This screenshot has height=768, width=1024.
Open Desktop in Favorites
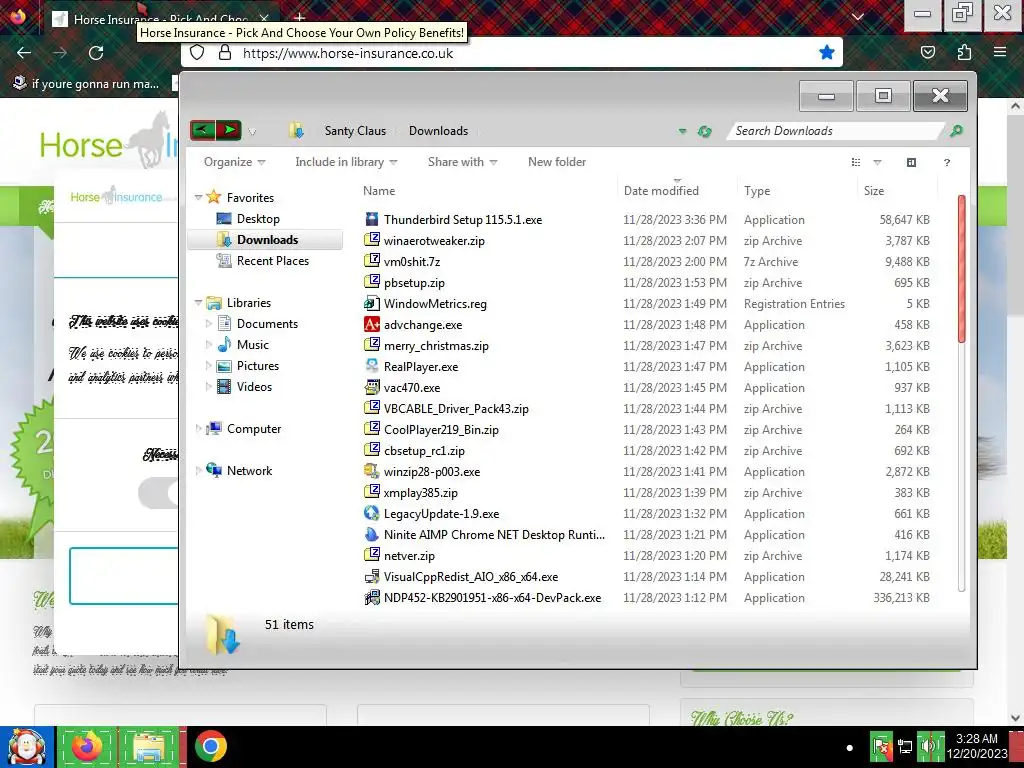[x=258, y=219]
